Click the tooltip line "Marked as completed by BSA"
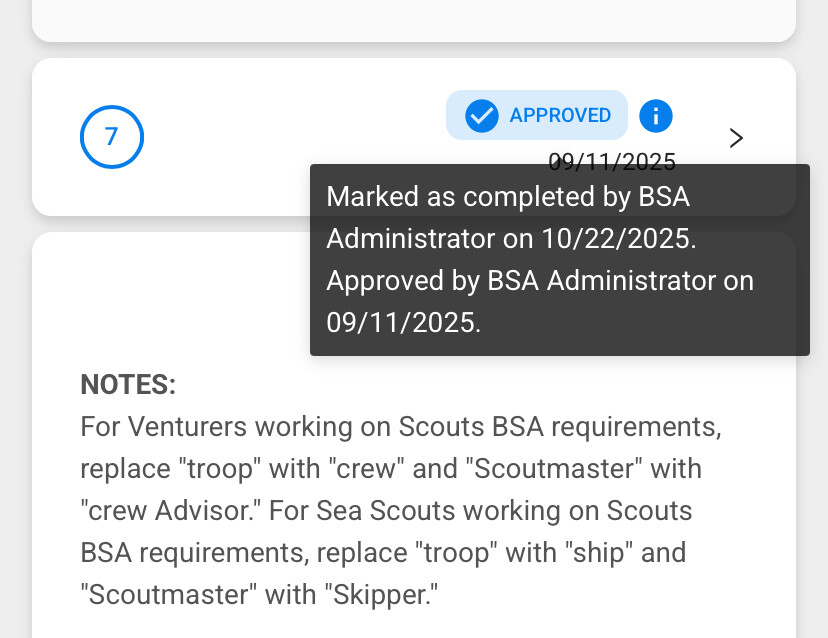The height and width of the screenshot is (638, 828). click(508, 197)
